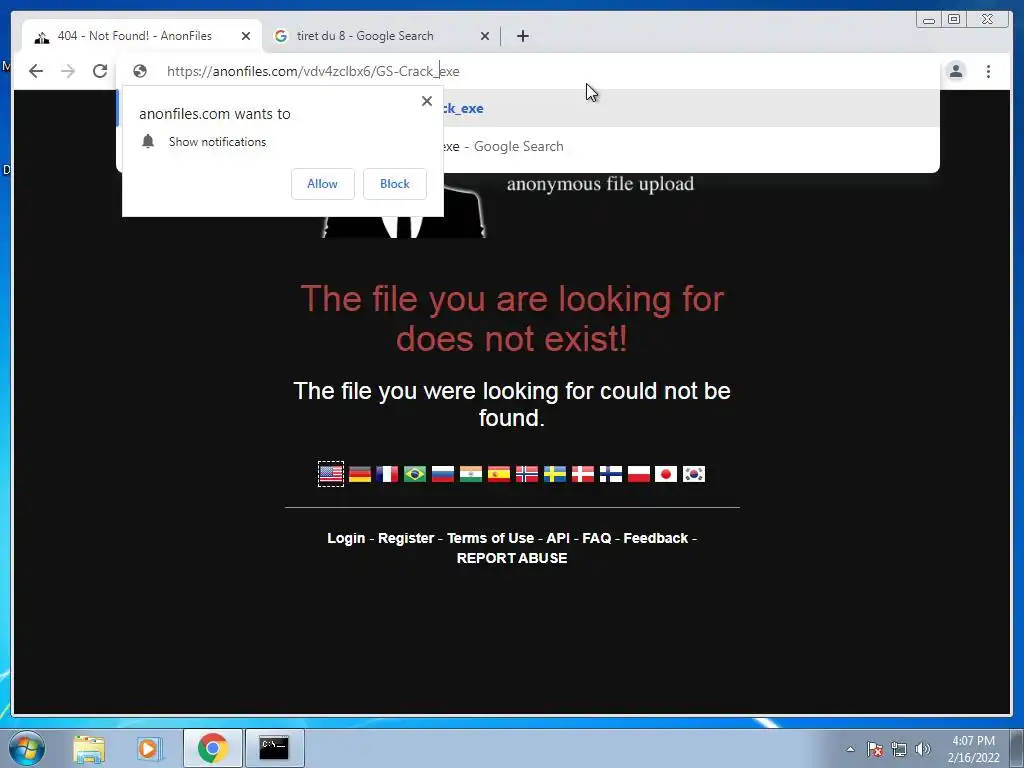The image size is (1024, 768).
Task: Close the tiret du 8 Google tab
Action: 485,36
